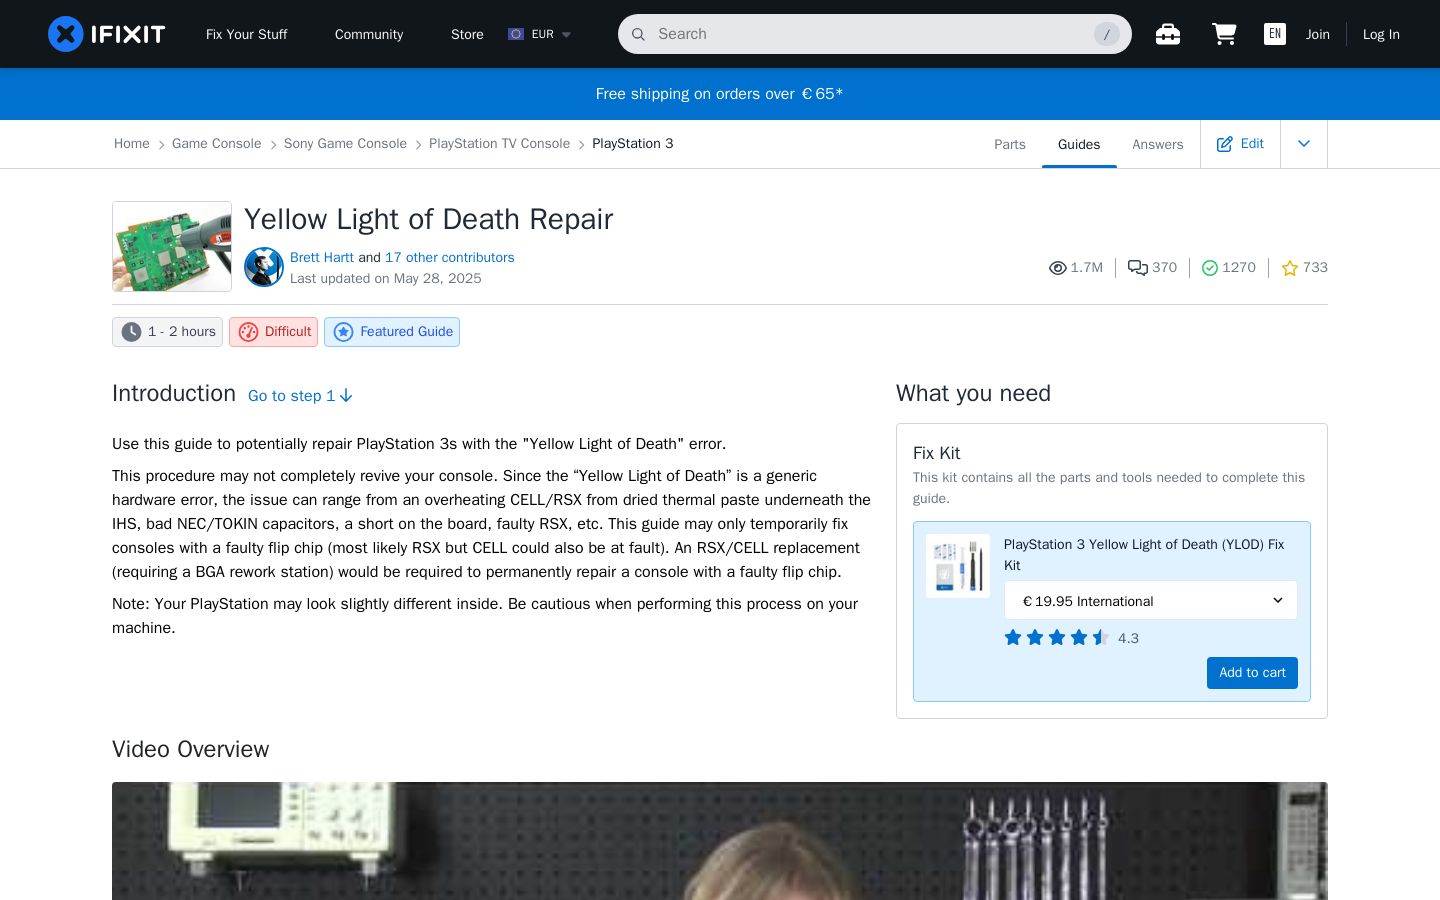Click the Log In link
1440x900 pixels.
tap(1381, 34)
